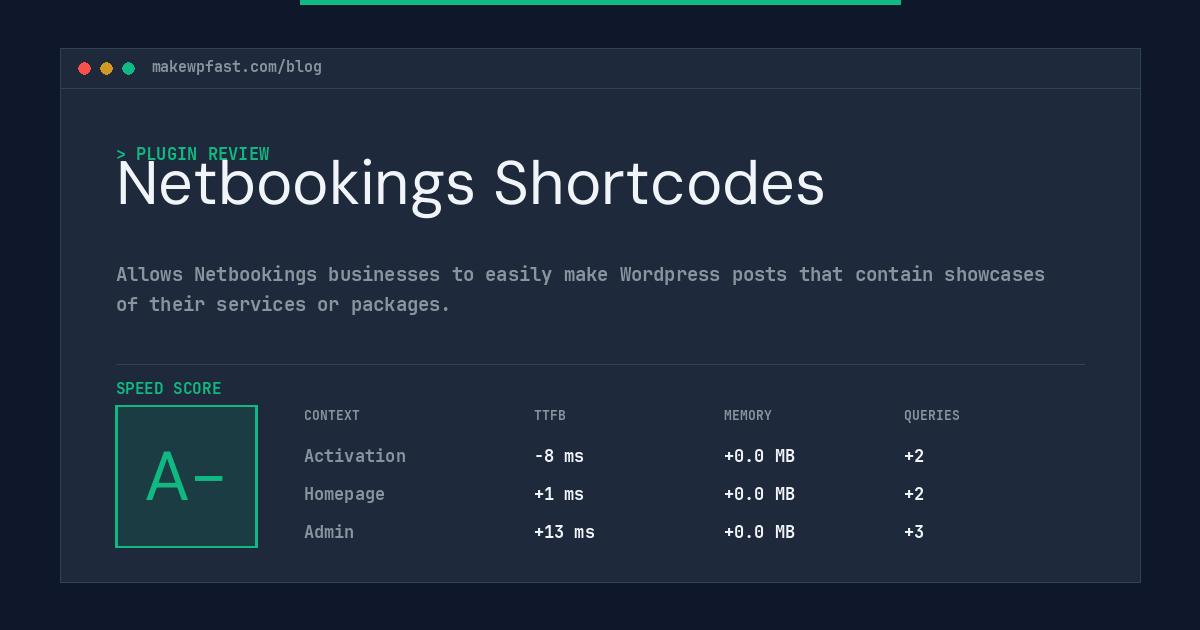Click the '-8 ms' Activation TTFB value
Screen dimensions: 1200x630
pos(559,456)
